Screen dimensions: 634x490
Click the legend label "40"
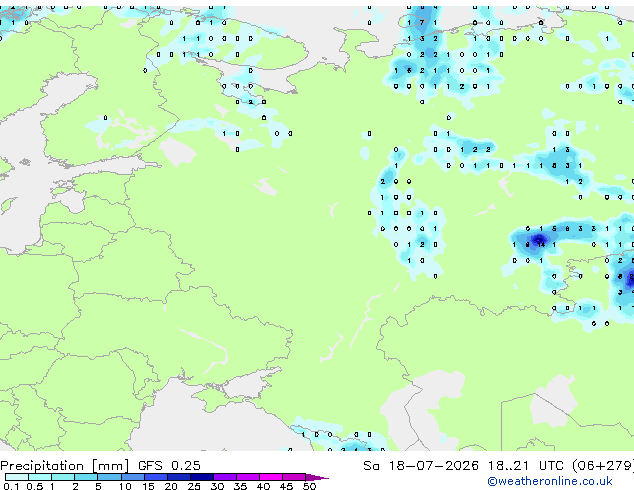coord(263,486)
